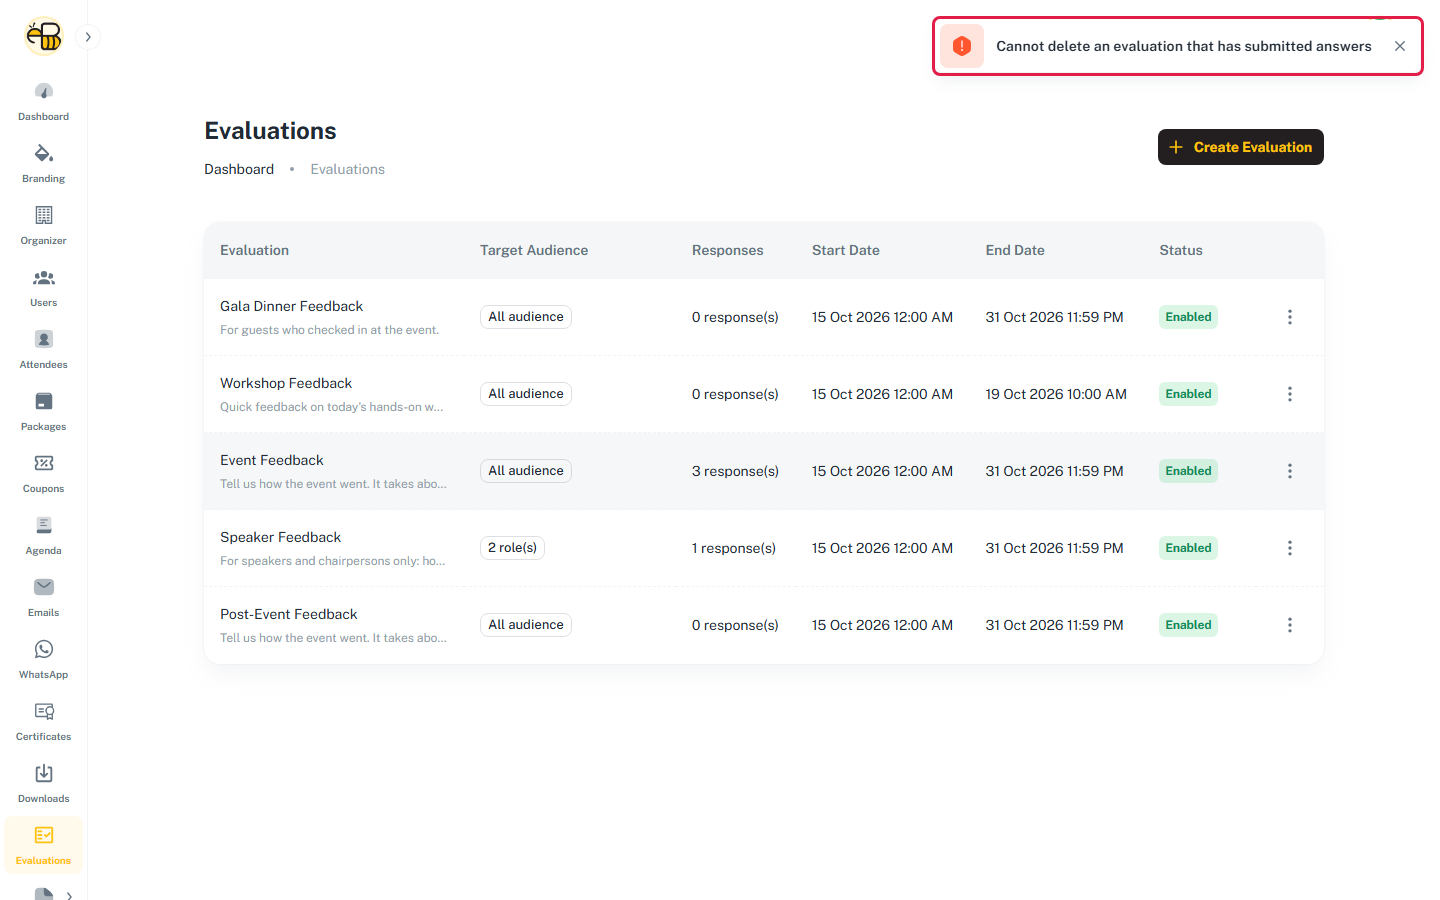Screen dimensions: 1440x900
Task: Go to Organizer section
Action: coord(44,226)
